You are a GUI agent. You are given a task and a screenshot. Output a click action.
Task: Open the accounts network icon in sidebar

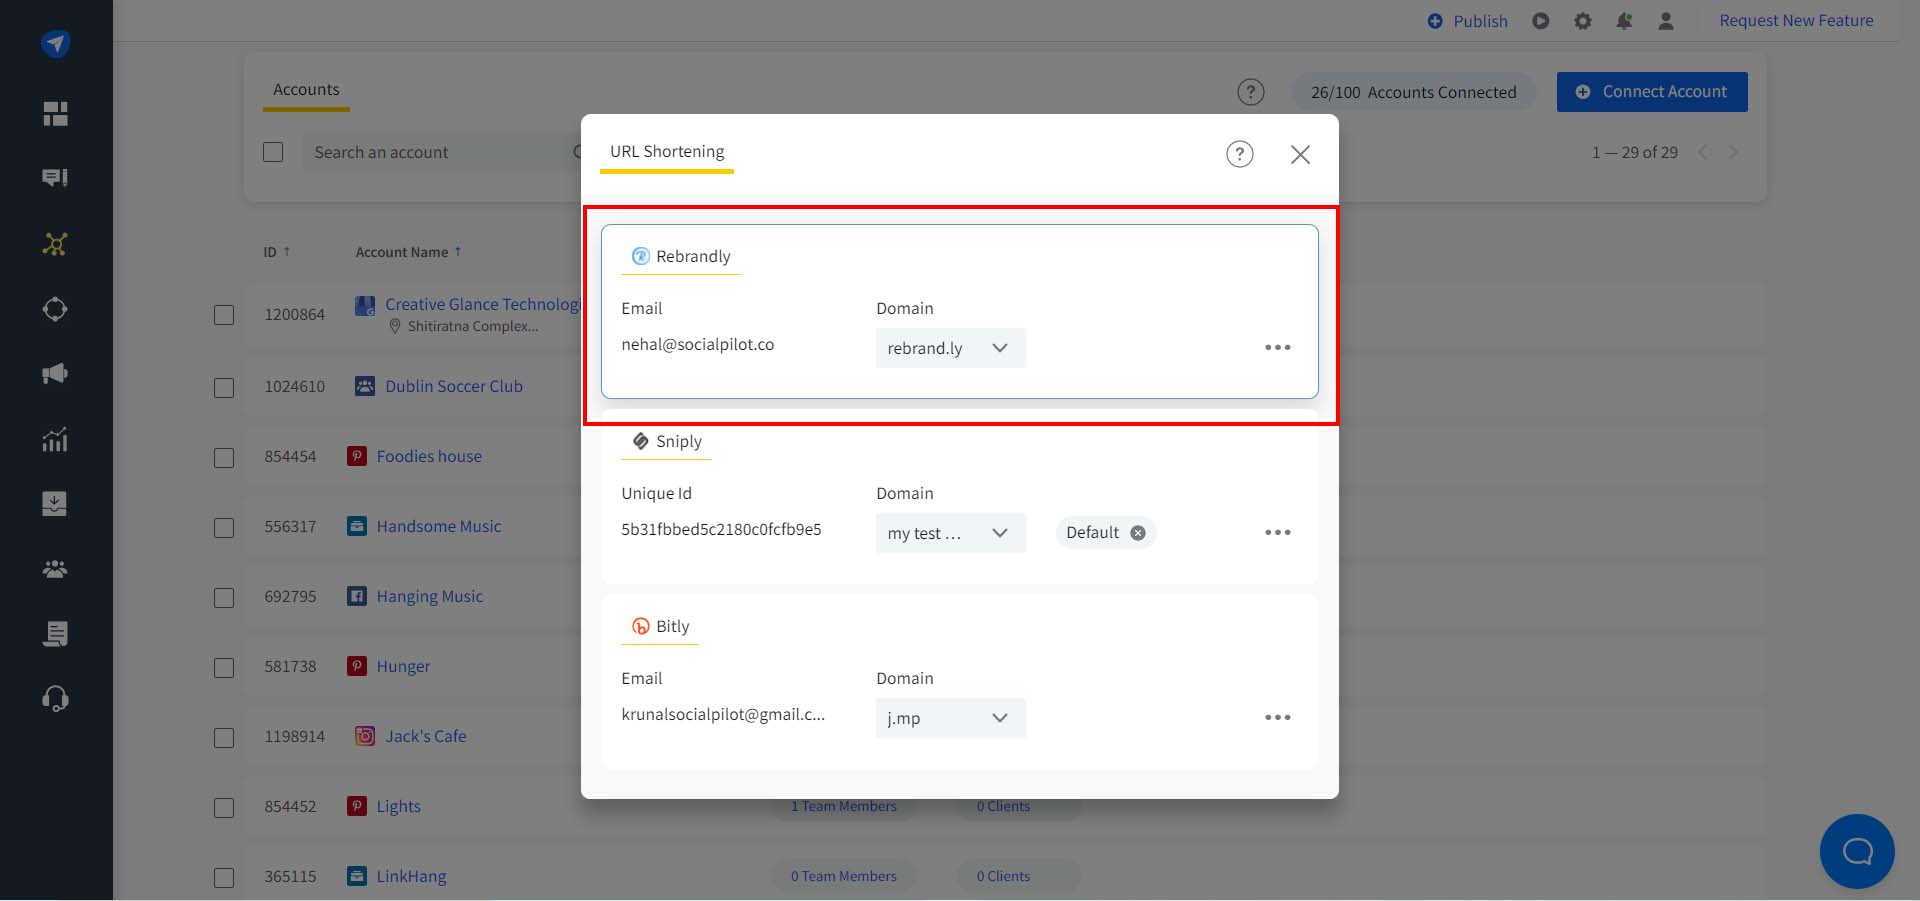pyautogui.click(x=55, y=244)
